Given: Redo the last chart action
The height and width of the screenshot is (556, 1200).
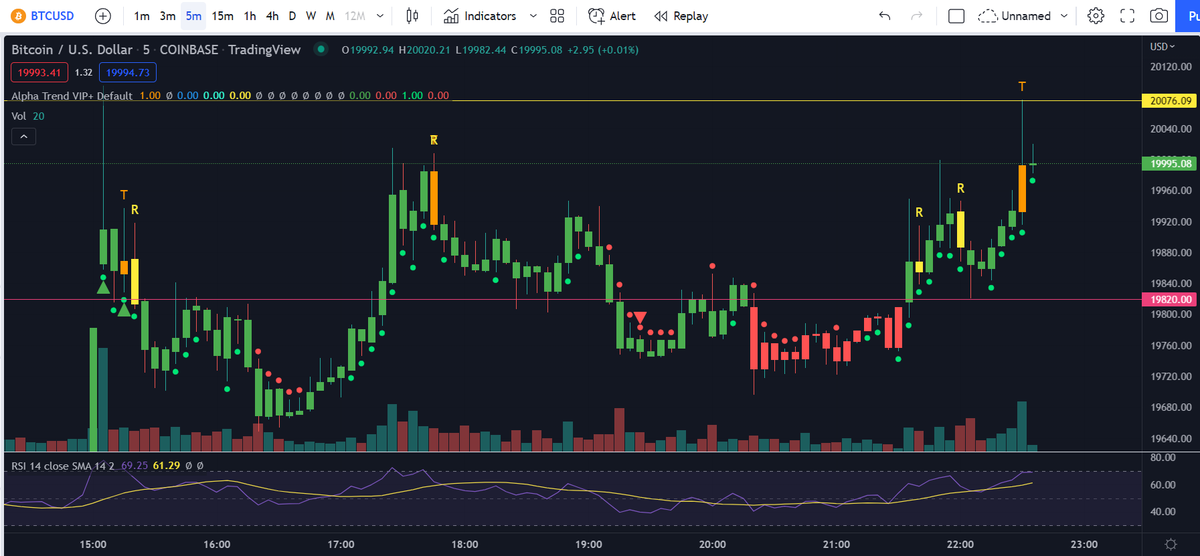Looking at the screenshot, I should 916,16.
